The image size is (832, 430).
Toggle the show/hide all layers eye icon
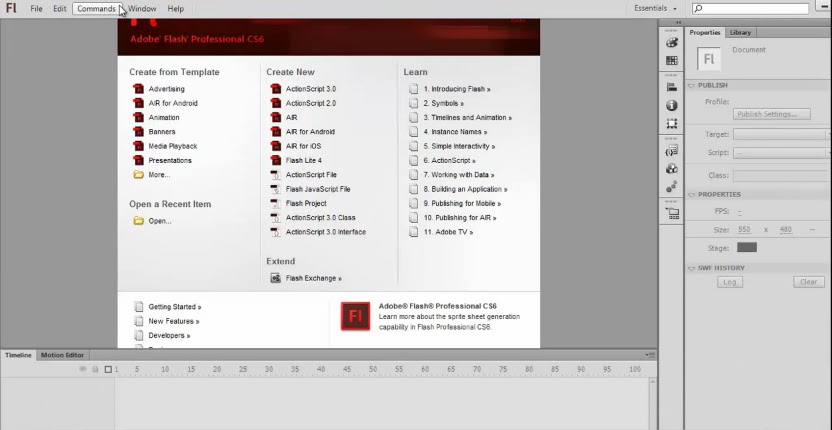tap(83, 369)
